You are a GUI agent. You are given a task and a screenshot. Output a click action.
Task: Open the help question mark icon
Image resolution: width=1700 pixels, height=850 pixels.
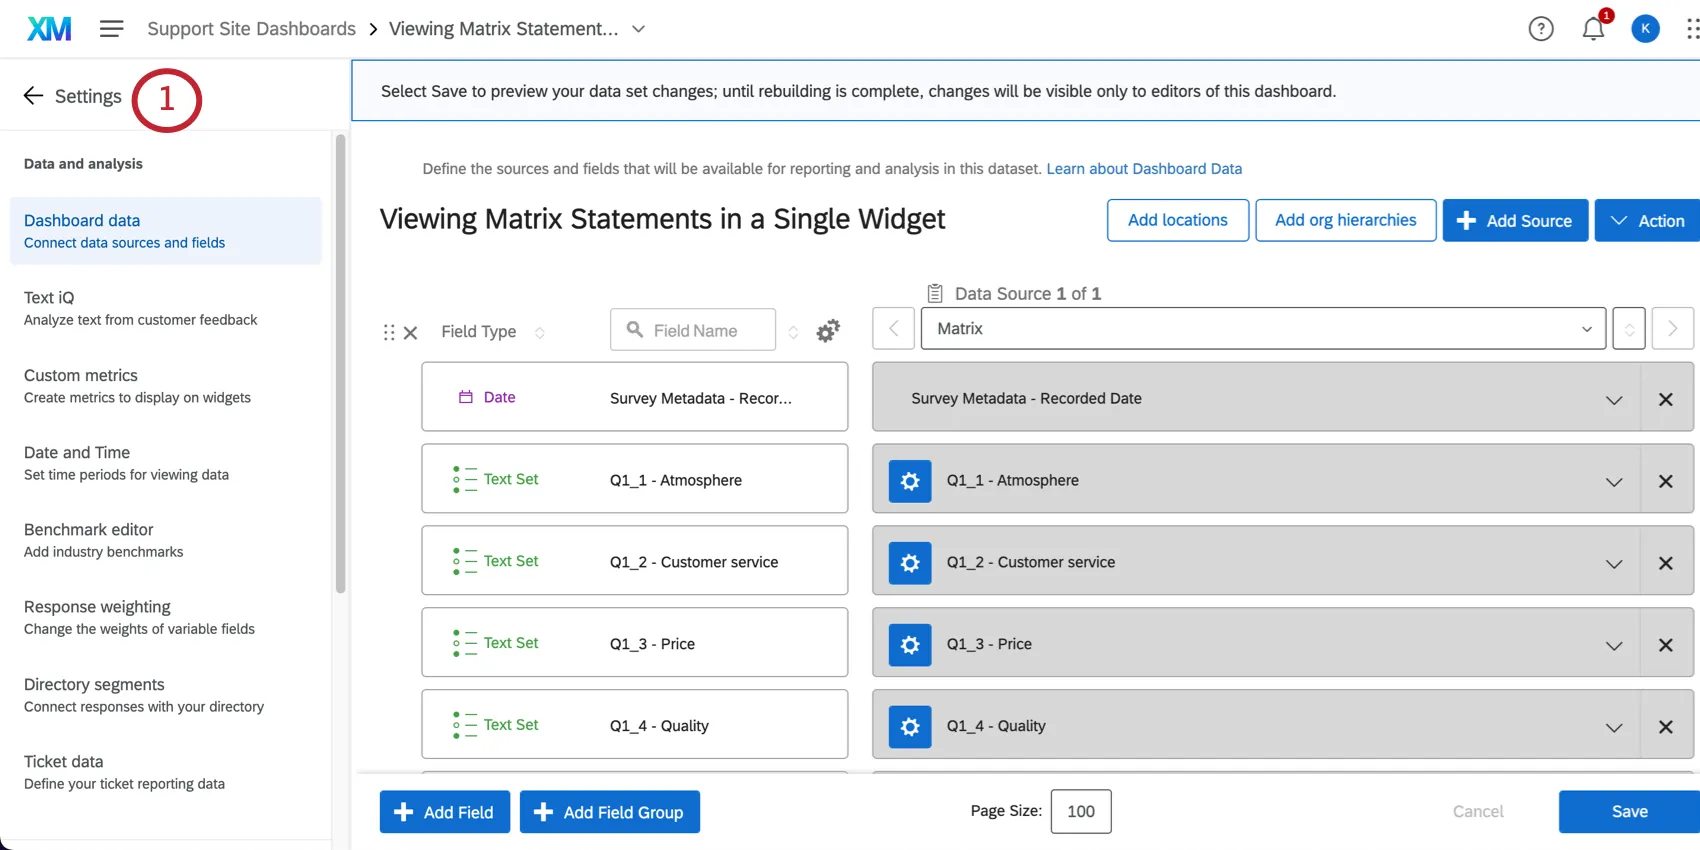coord(1541,29)
